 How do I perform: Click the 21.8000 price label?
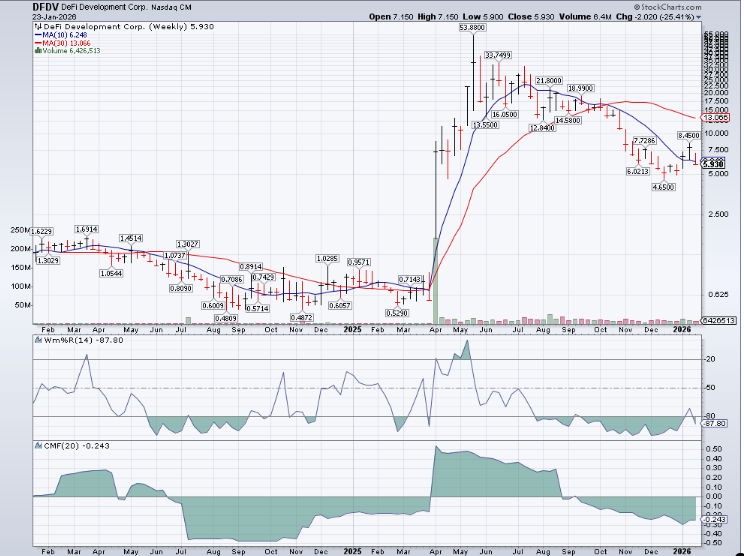click(x=549, y=79)
